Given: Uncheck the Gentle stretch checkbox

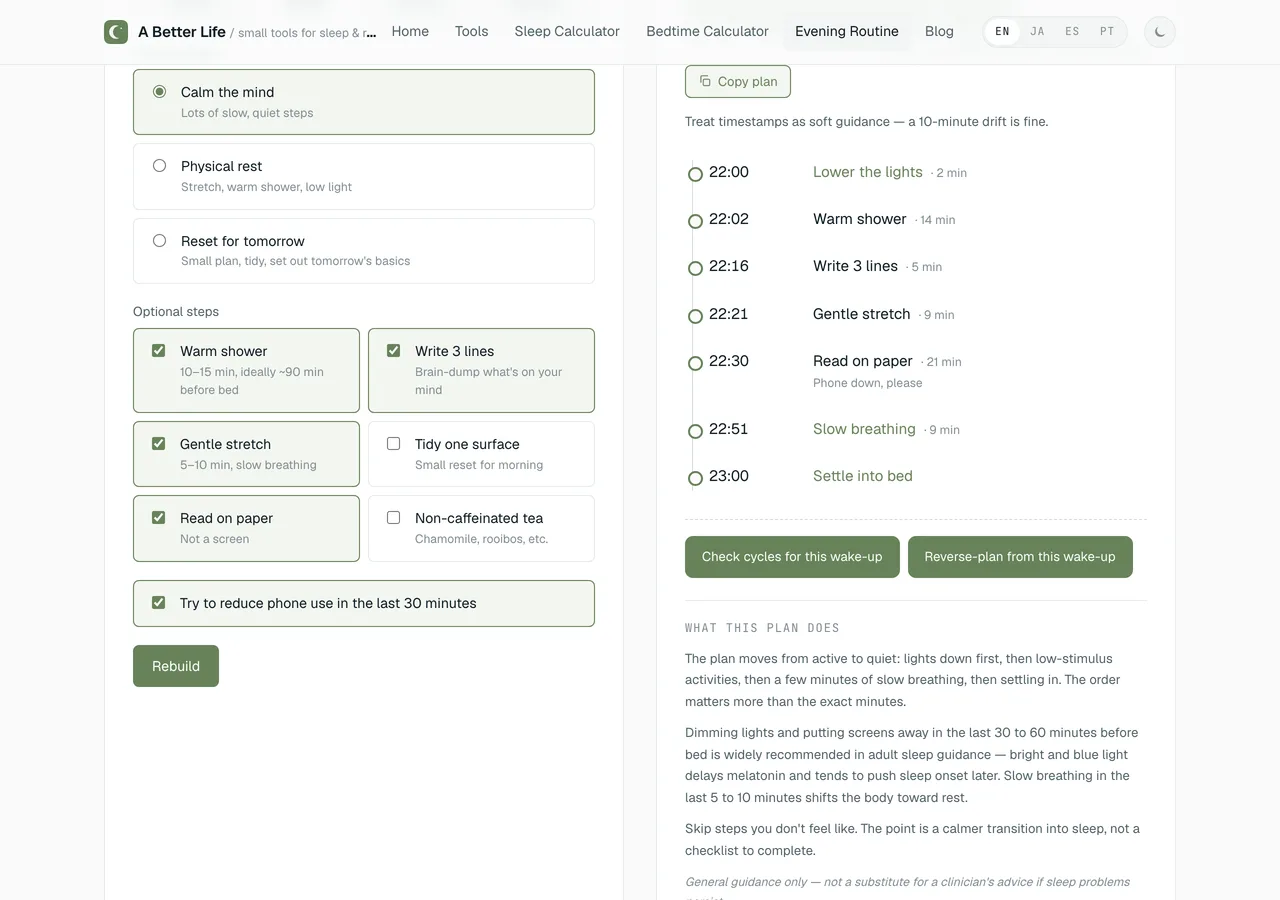Looking at the screenshot, I should coord(158,443).
